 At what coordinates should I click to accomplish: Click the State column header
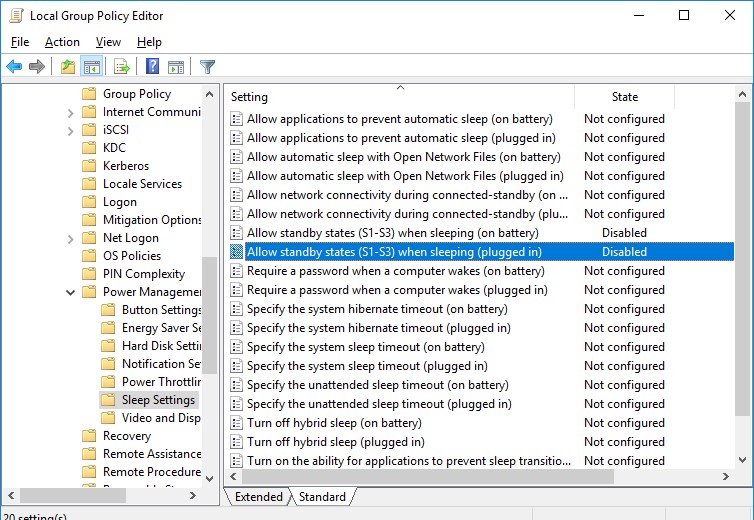(624, 97)
